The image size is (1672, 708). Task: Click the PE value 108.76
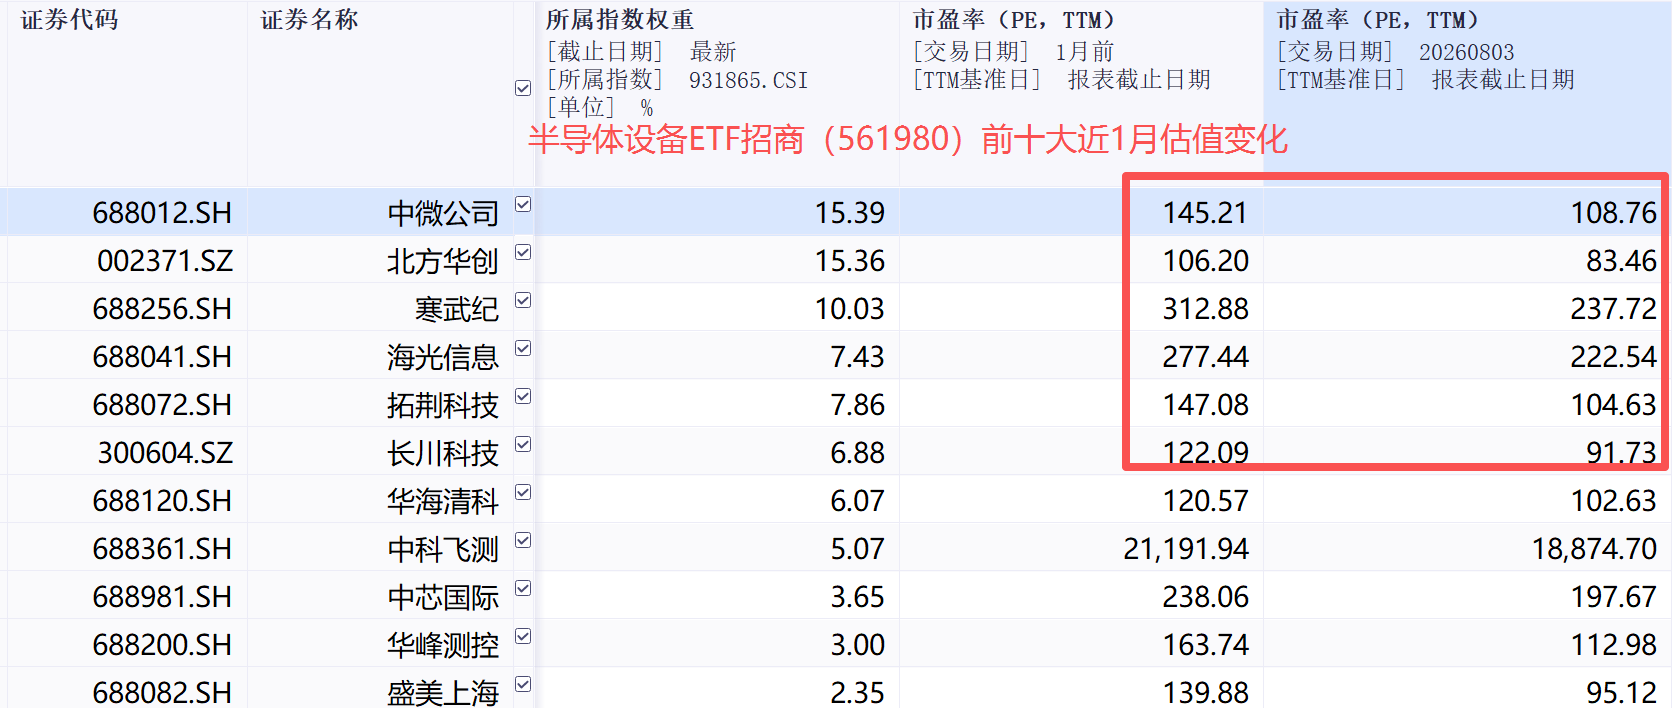[1614, 213]
